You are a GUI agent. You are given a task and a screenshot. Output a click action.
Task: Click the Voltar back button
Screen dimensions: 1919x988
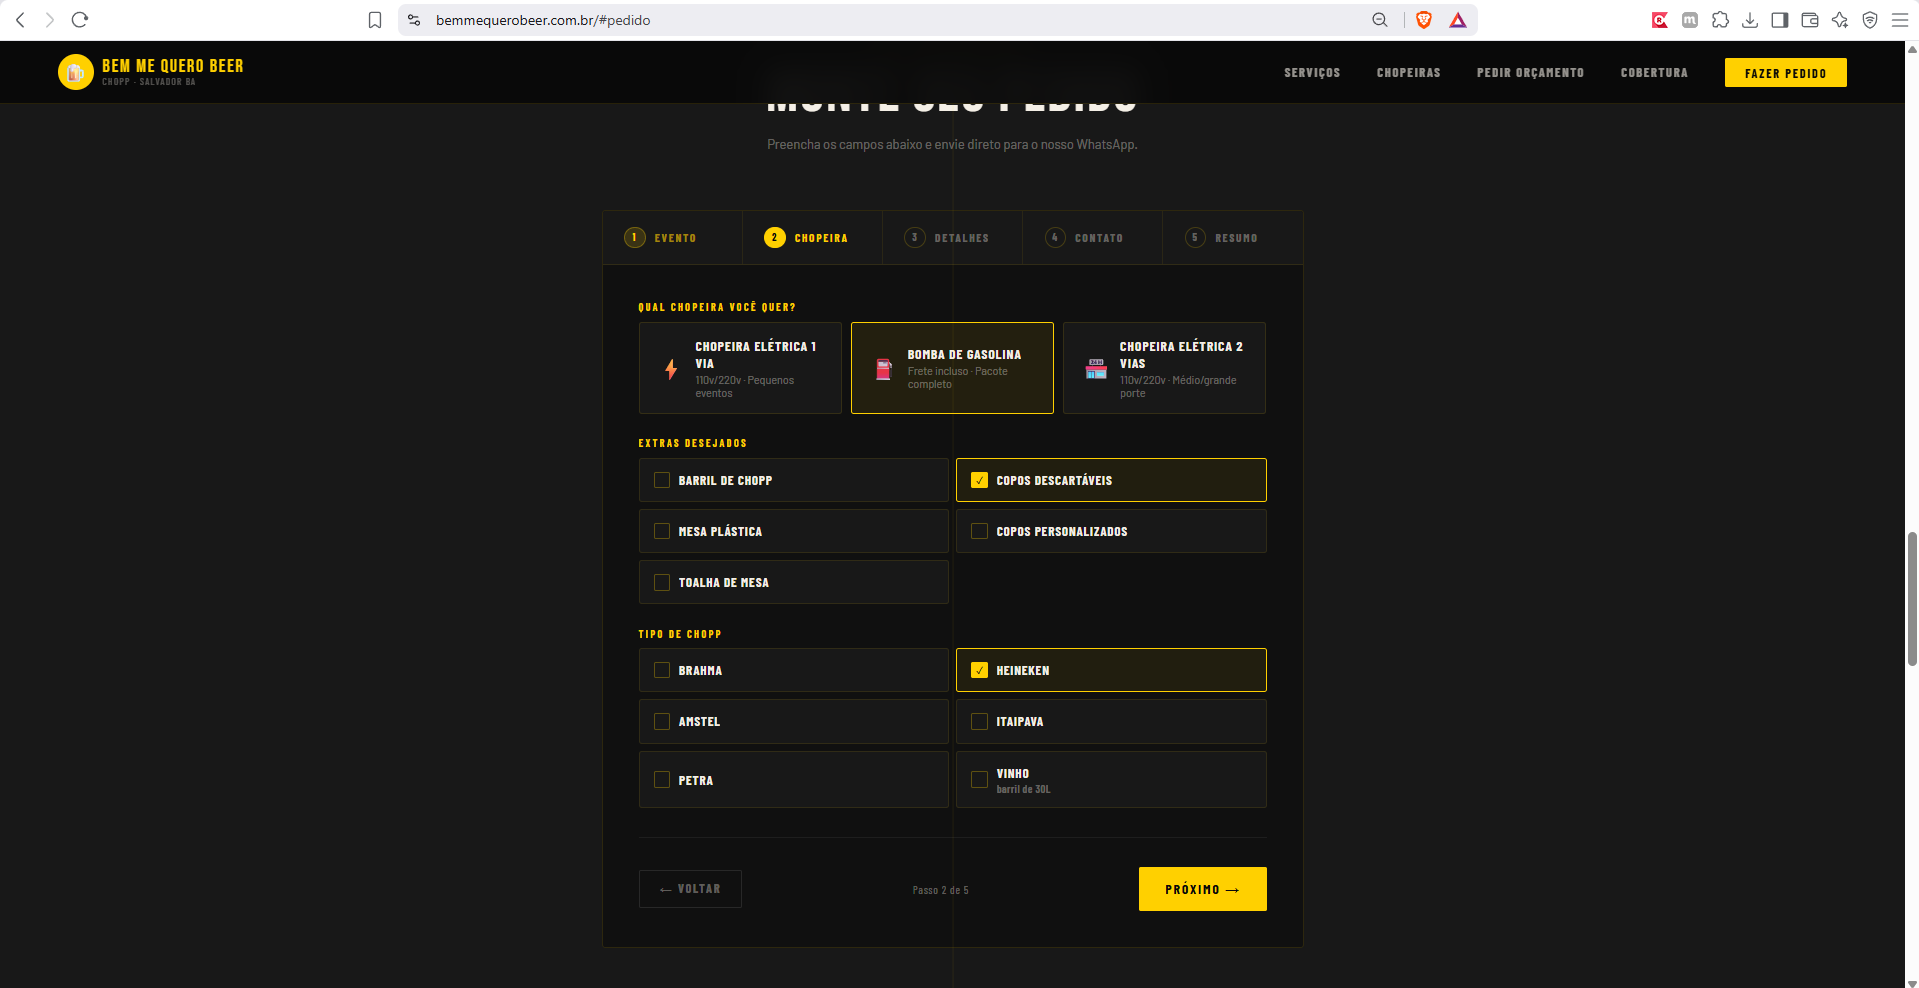[690, 889]
